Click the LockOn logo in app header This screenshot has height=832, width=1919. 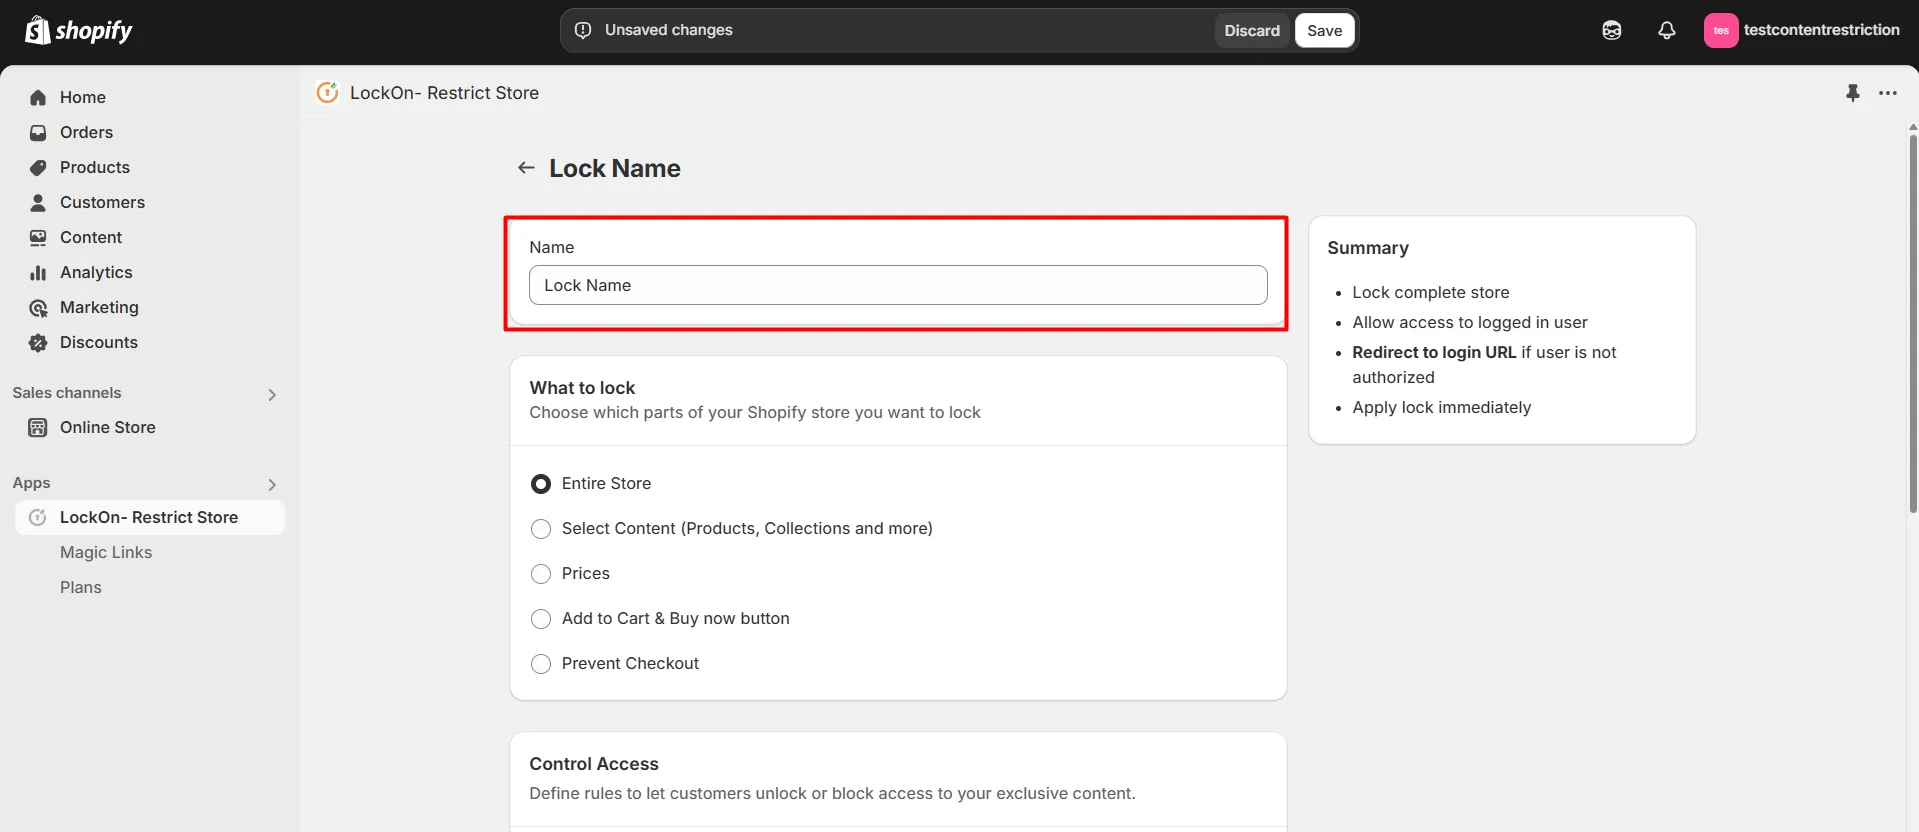pos(327,92)
